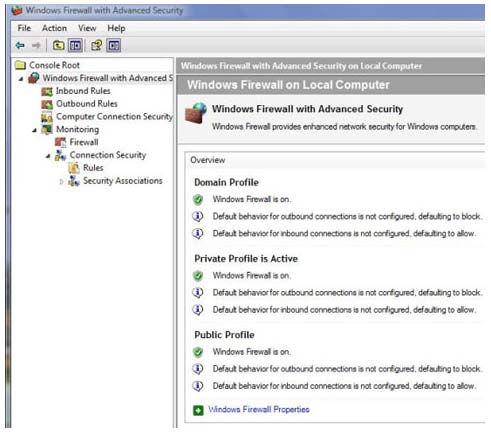Select the Outbound Rules node

[87, 104]
